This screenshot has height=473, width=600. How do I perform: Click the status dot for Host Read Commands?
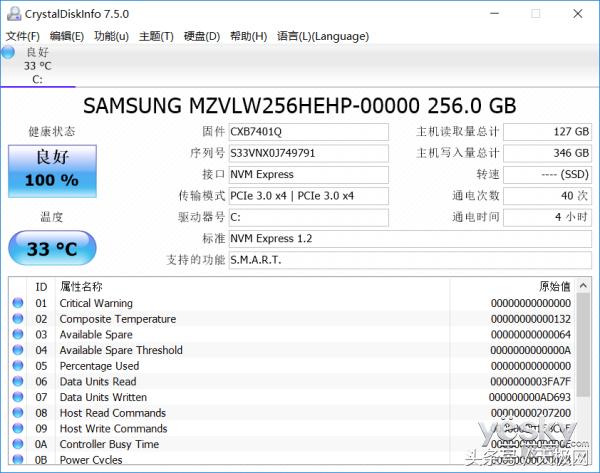coord(18,413)
